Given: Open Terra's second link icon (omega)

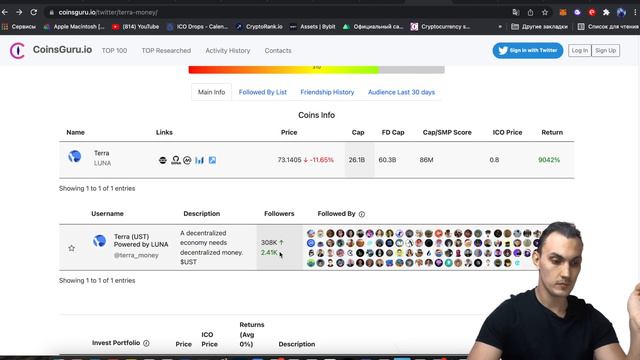Looking at the screenshot, I should (176, 160).
